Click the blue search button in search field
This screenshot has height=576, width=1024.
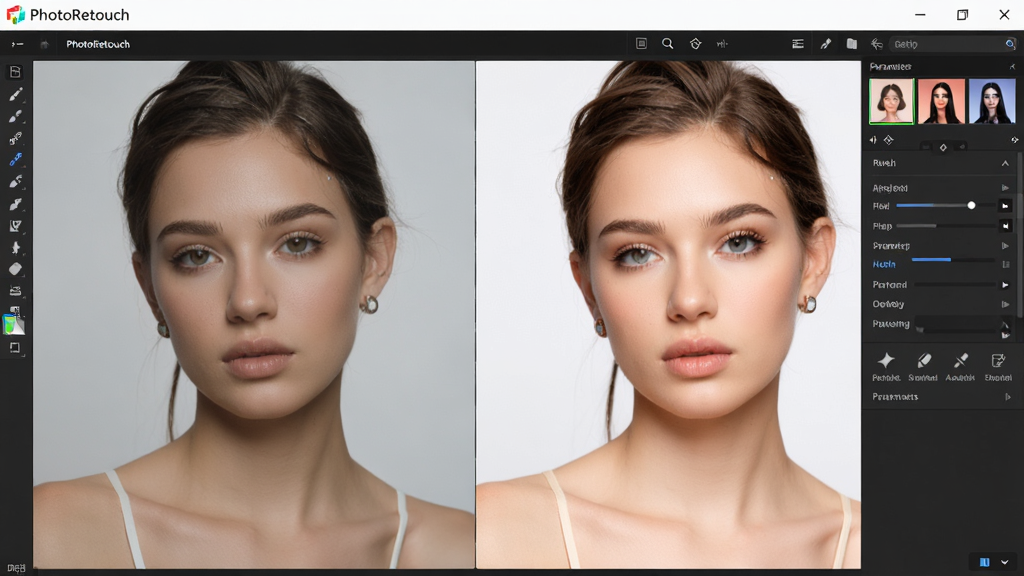(1010, 44)
